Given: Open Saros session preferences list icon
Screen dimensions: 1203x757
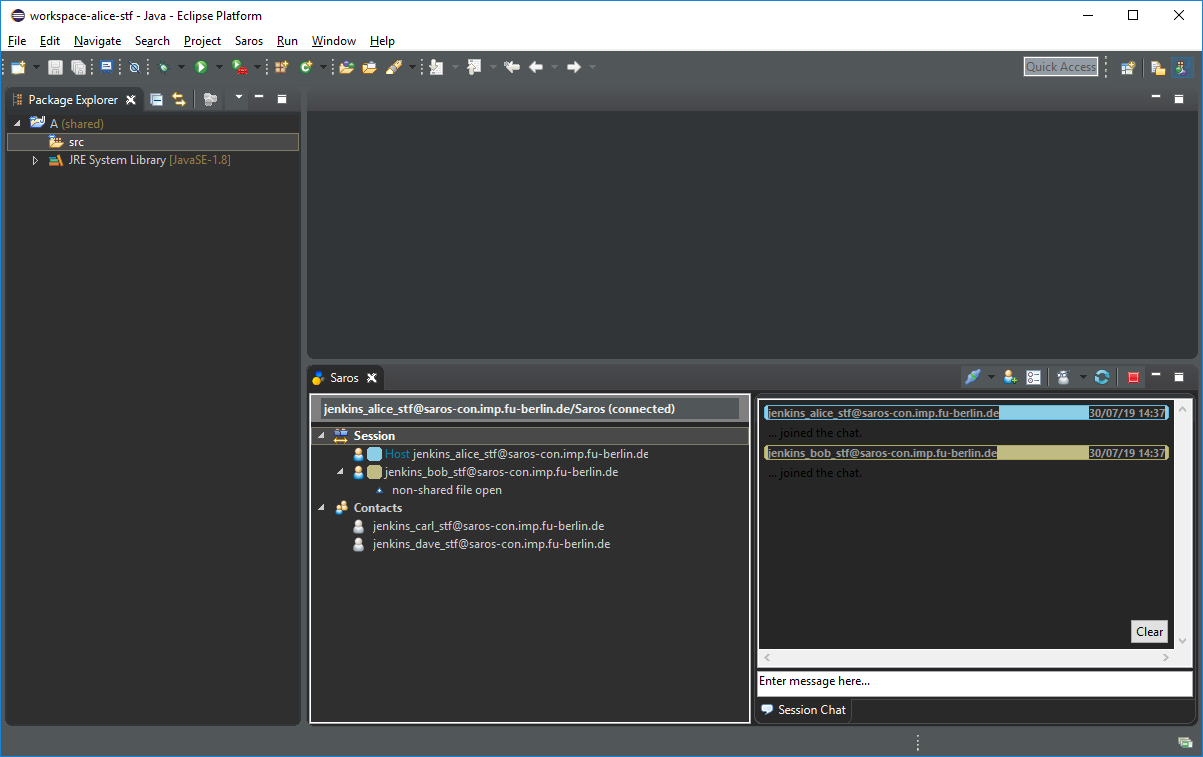Looking at the screenshot, I should click(1033, 377).
